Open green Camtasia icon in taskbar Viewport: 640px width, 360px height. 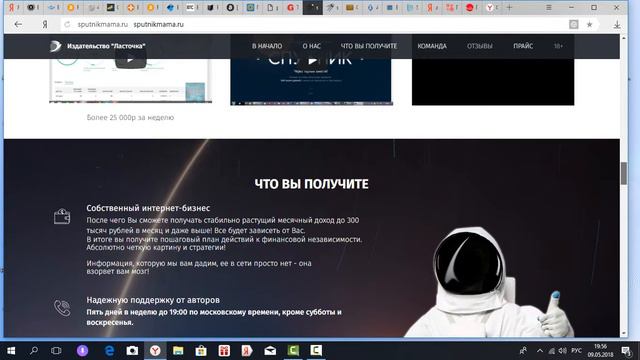click(x=293, y=351)
